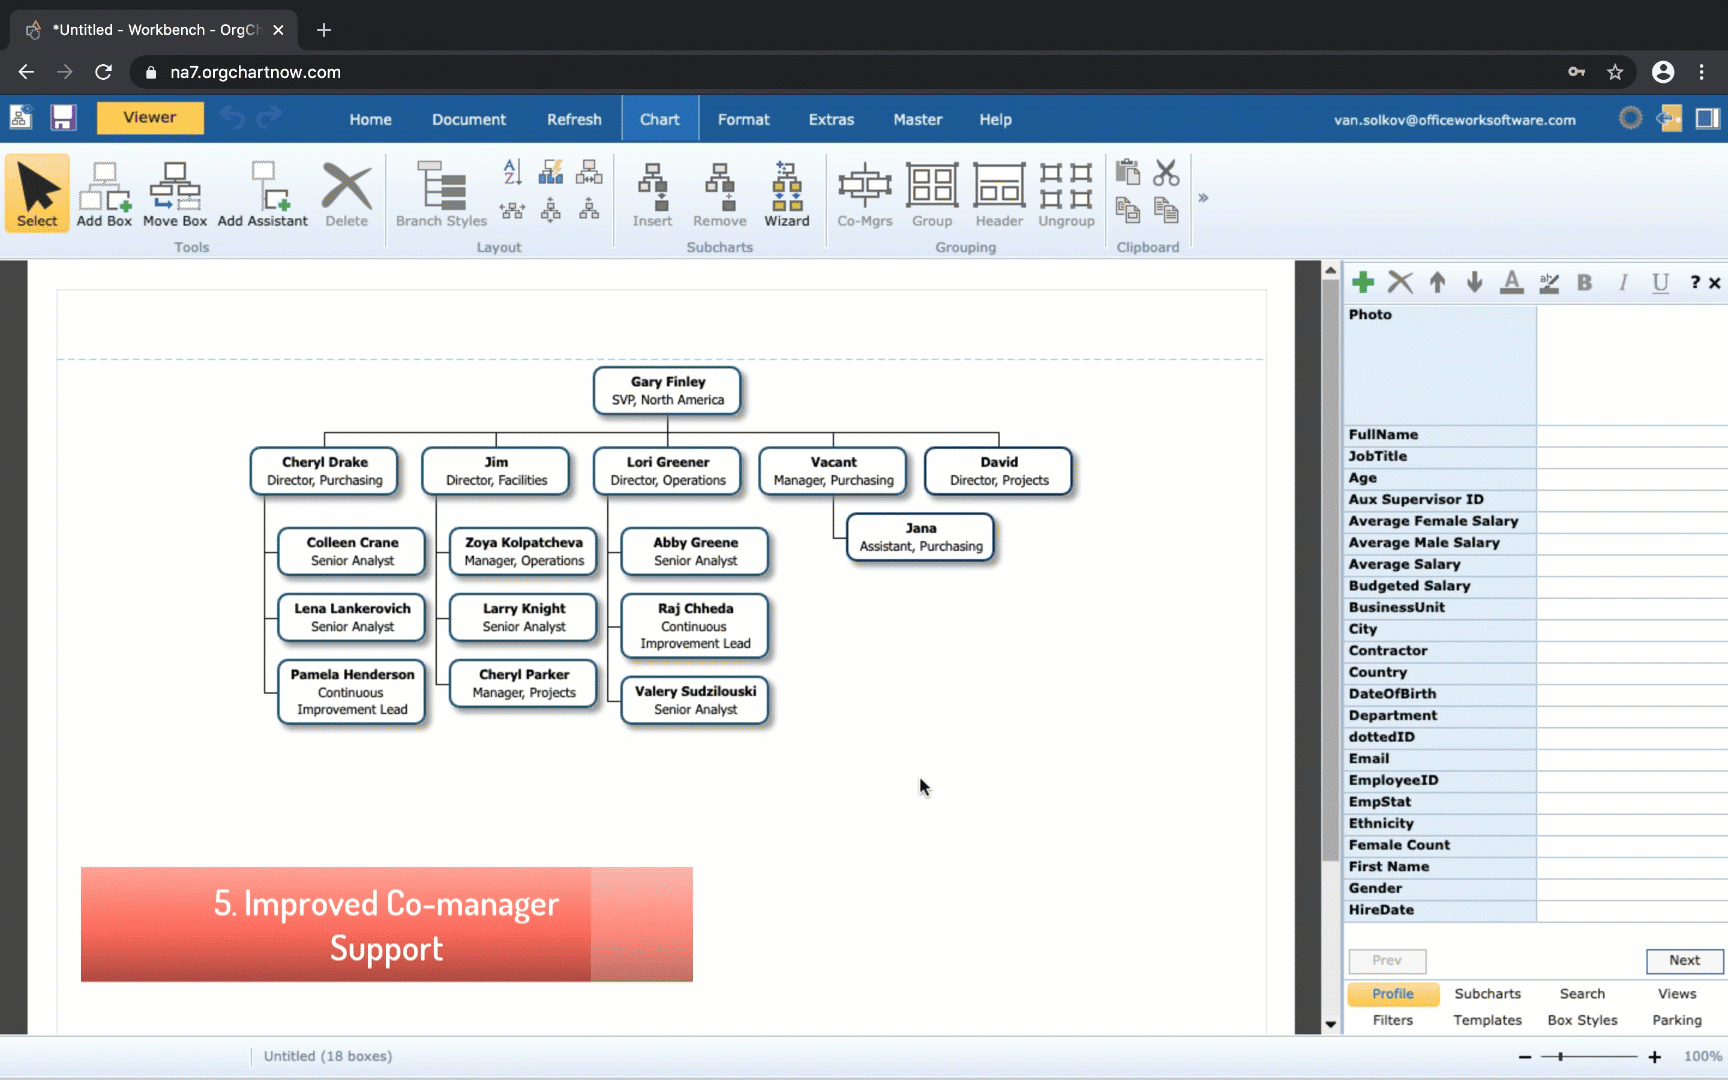Screen dimensions: 1728x1080
Task: Toggle italic in profile panel toolbar
Action: tap(1622, 283)
